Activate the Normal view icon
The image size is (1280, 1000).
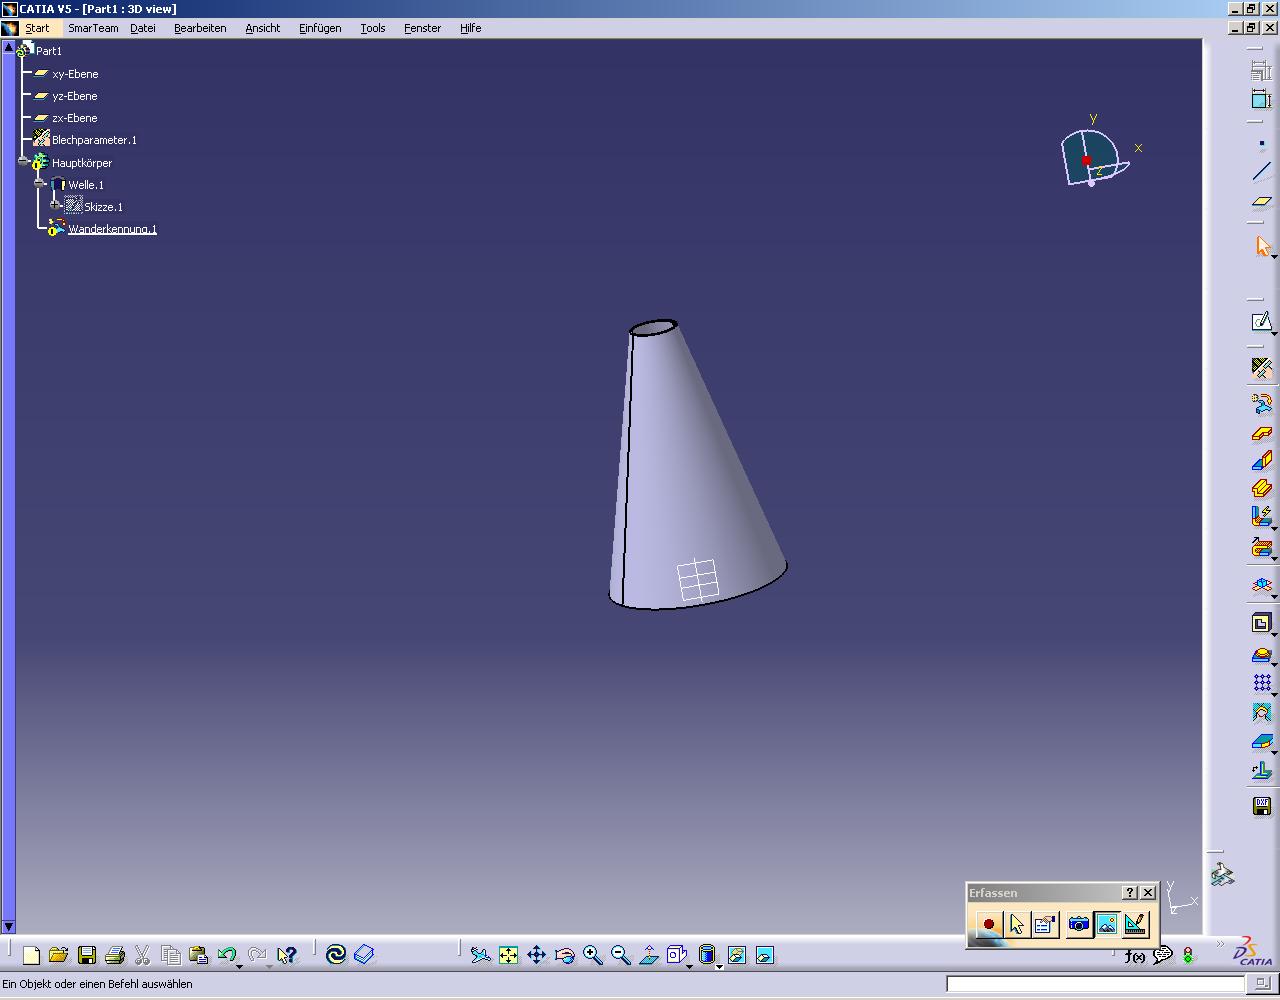[x=649, y=955]
